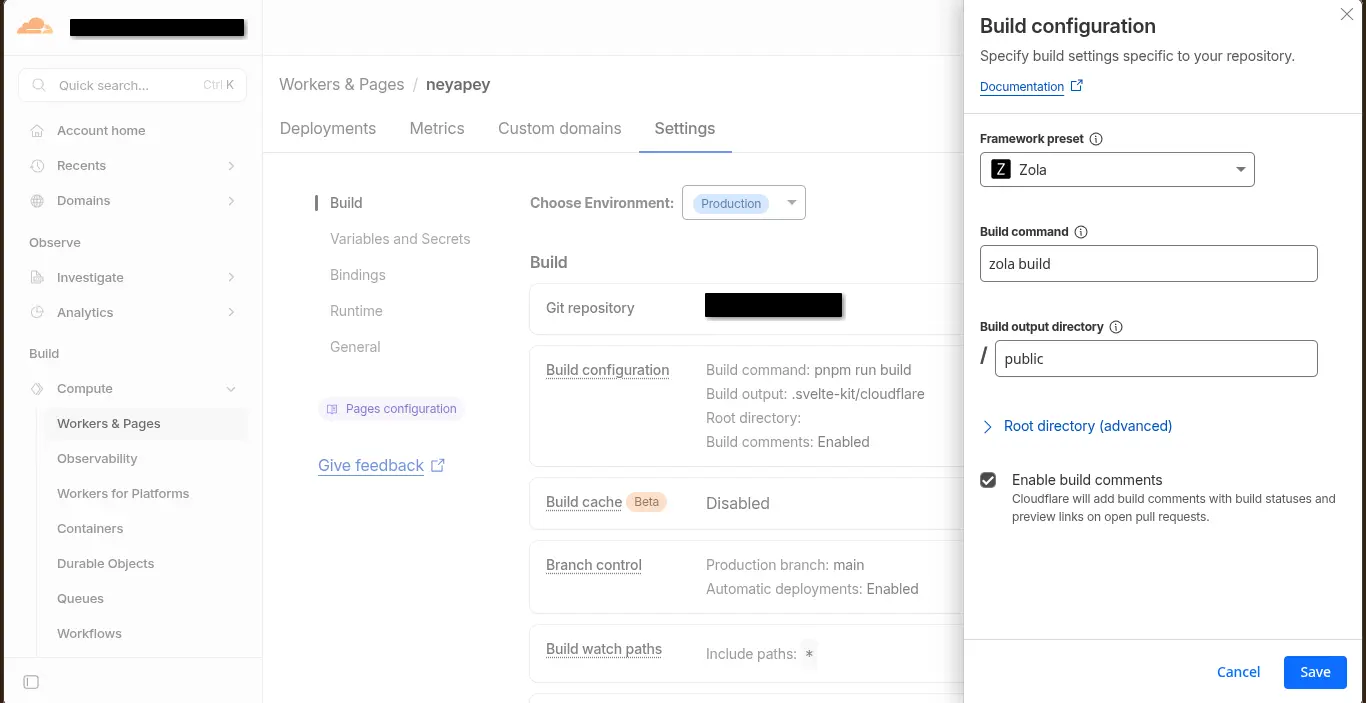
Task: Click the Build command input field
Action: (1149, 264)
